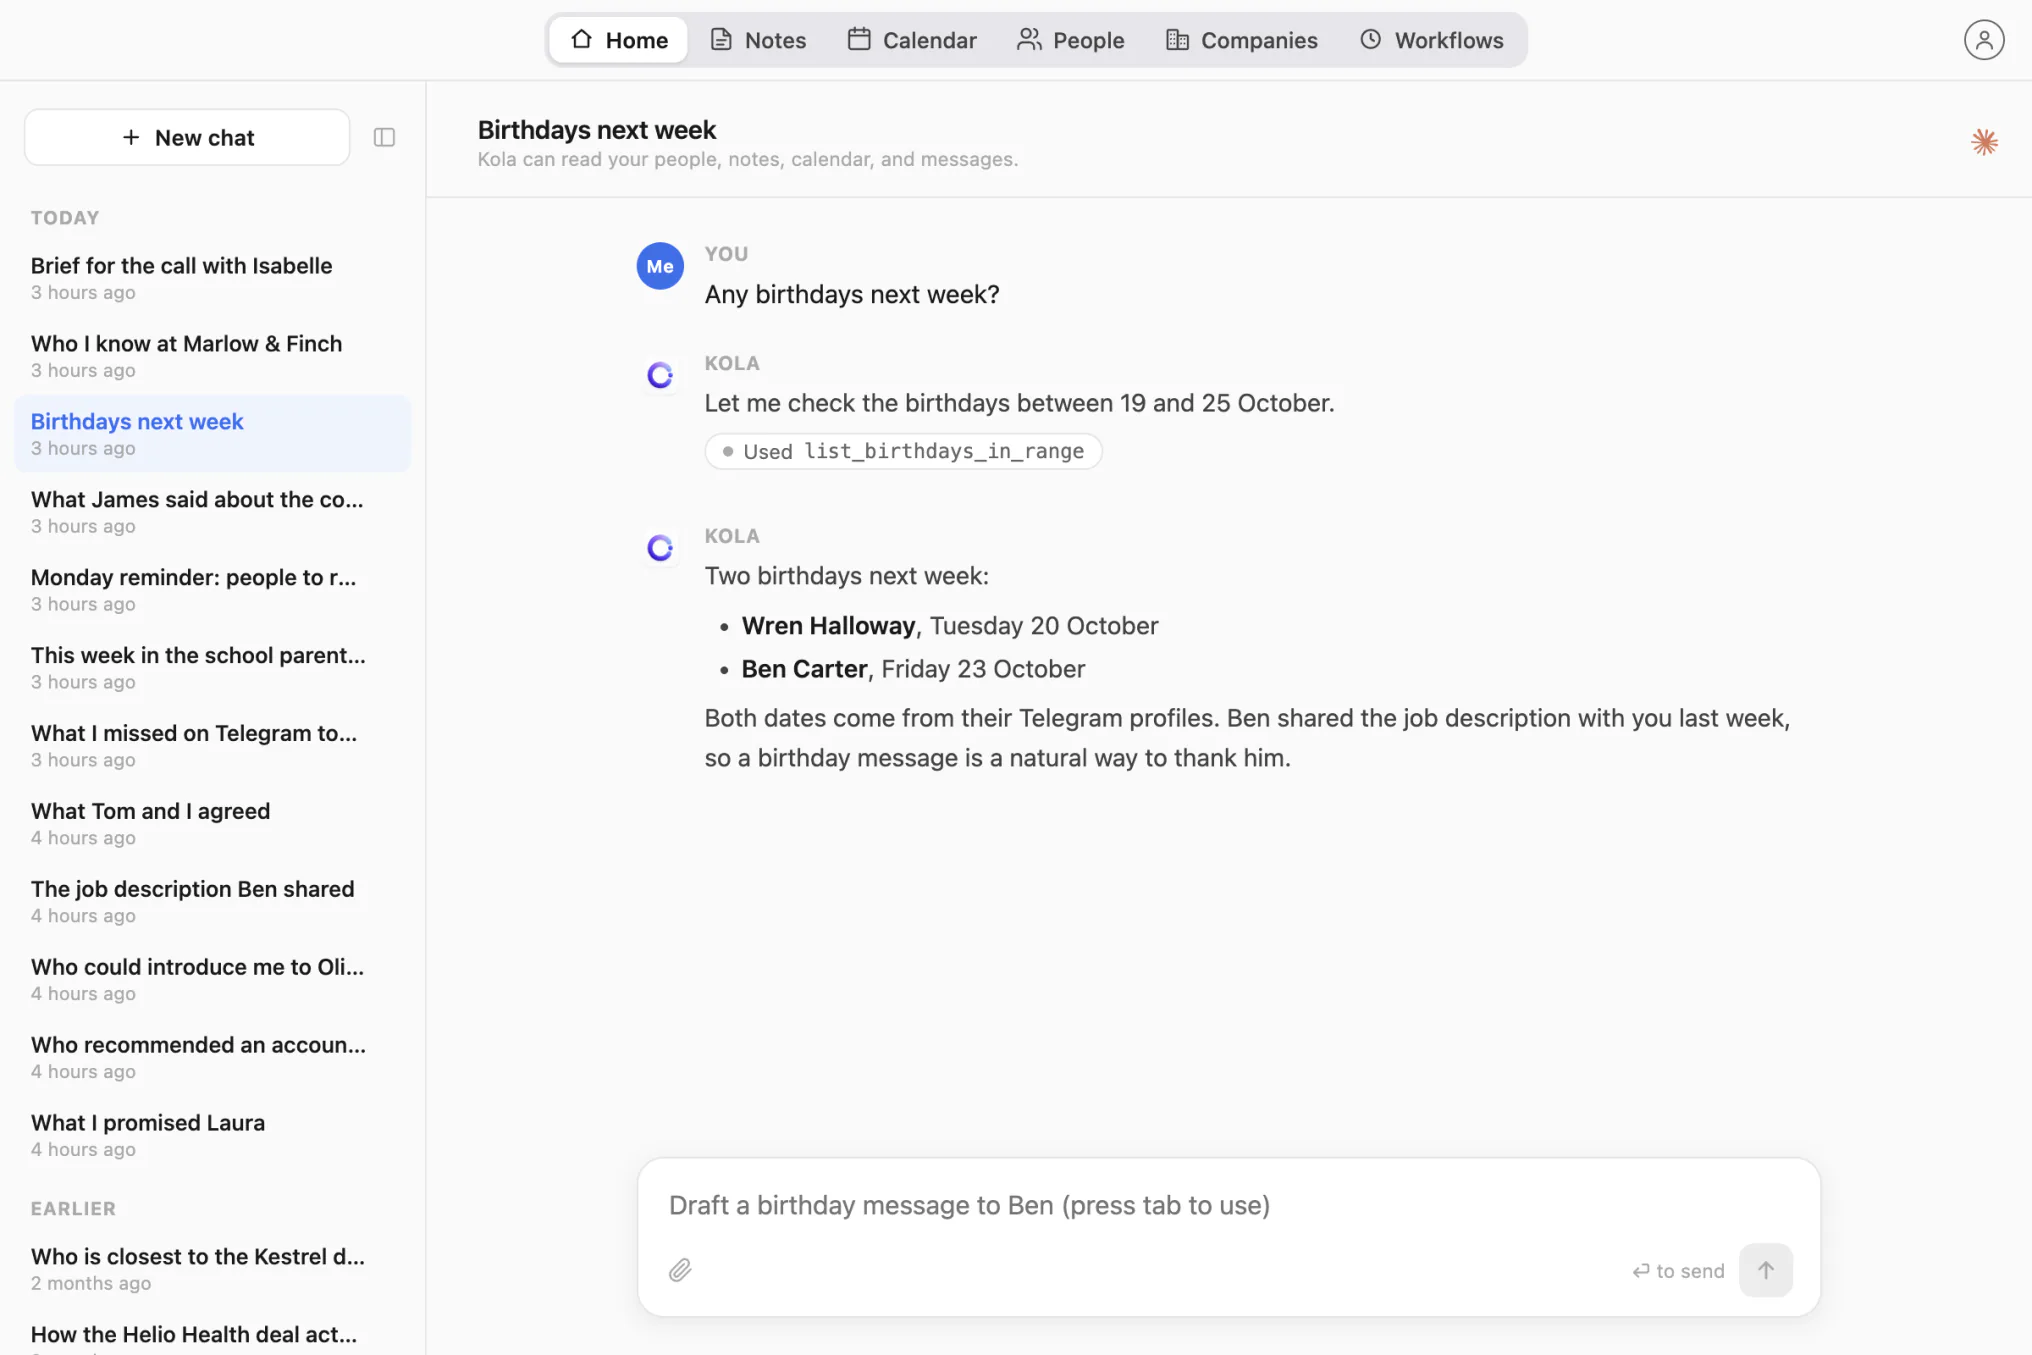This screenshot has width=2032, height=1355.
Task: Open the user profile icon
Action: pos(1984,40)
